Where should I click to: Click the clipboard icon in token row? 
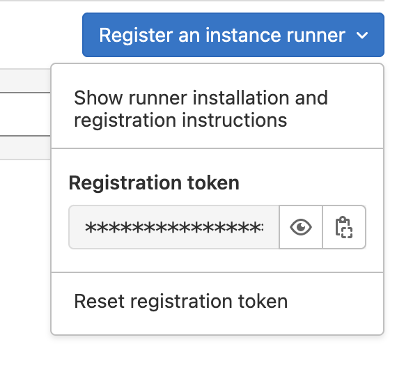[x=344, y=227]
